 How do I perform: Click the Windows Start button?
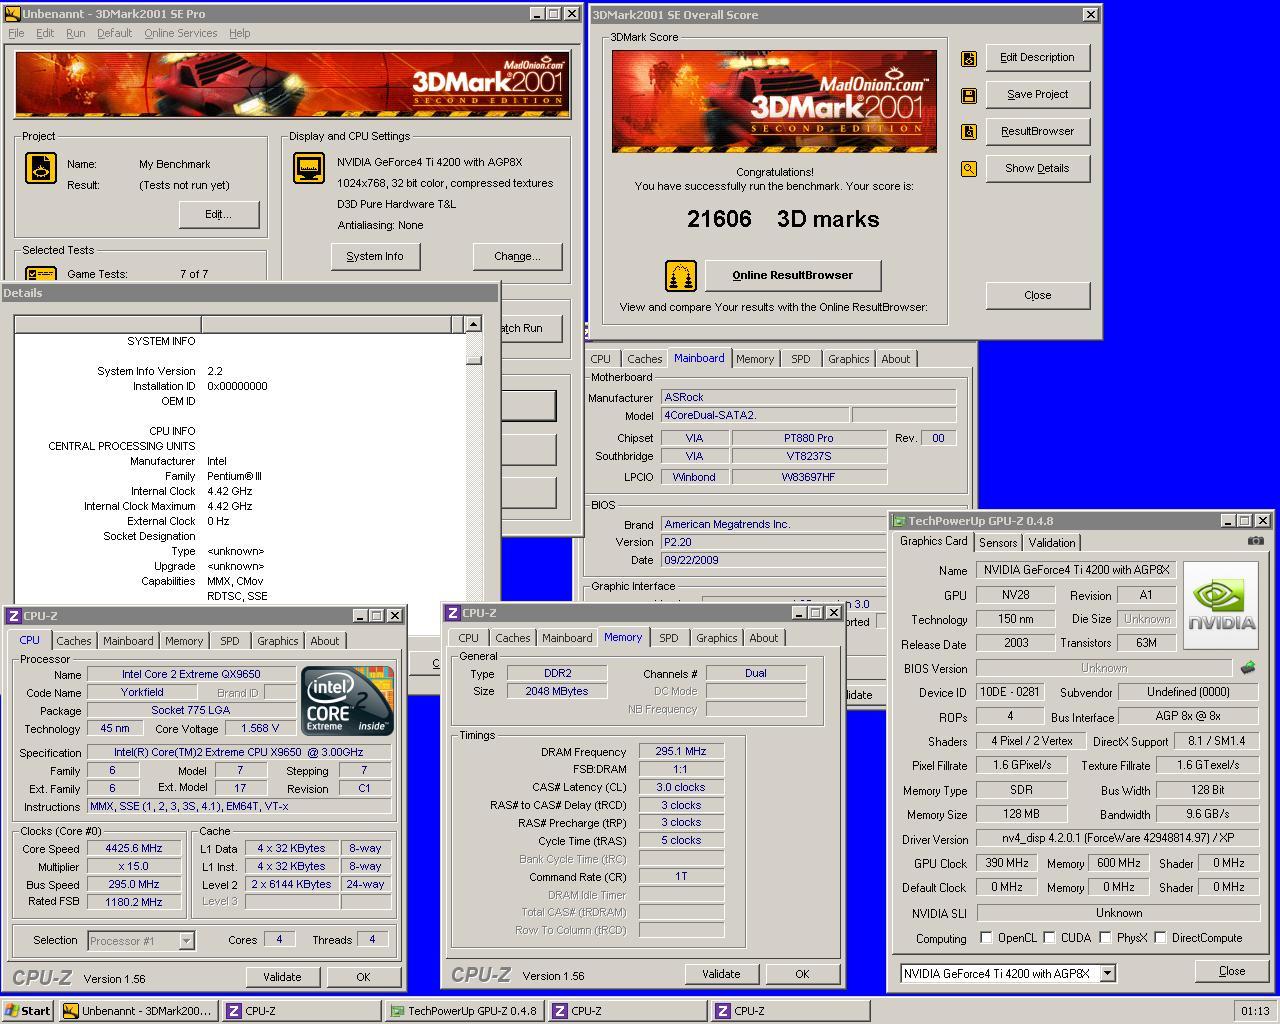(x=28, y=1011)
